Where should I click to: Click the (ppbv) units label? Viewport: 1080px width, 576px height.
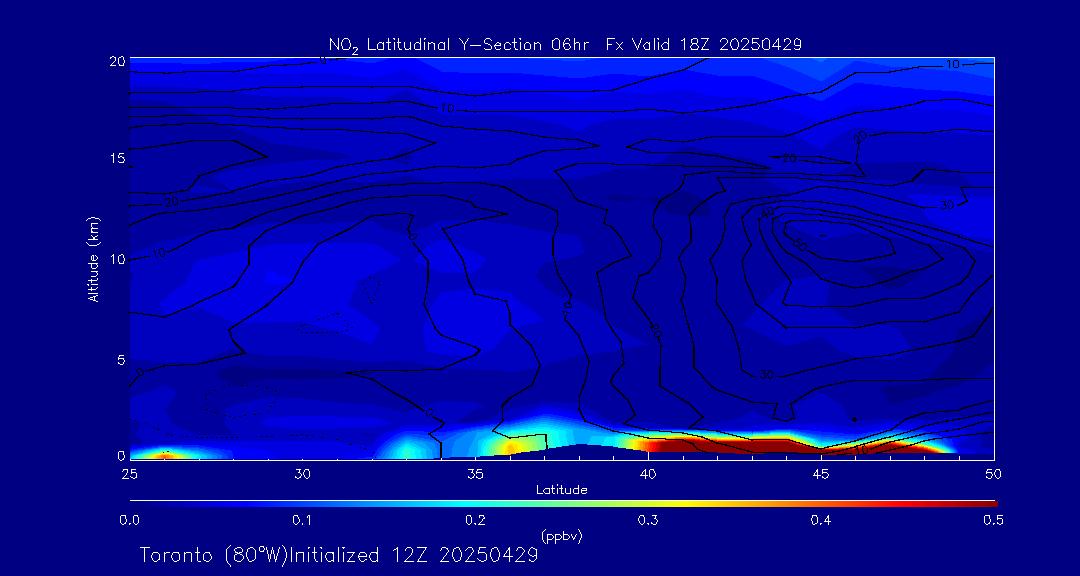(561, 536)
